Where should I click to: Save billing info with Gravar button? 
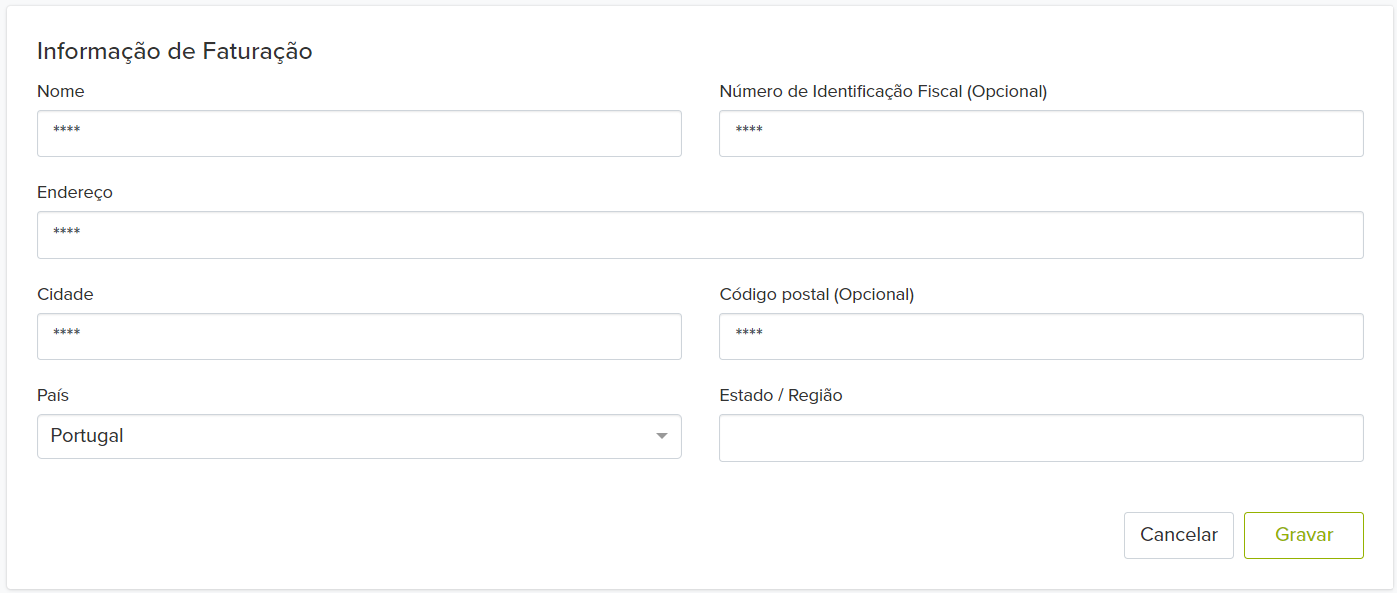coord(1303,535)
